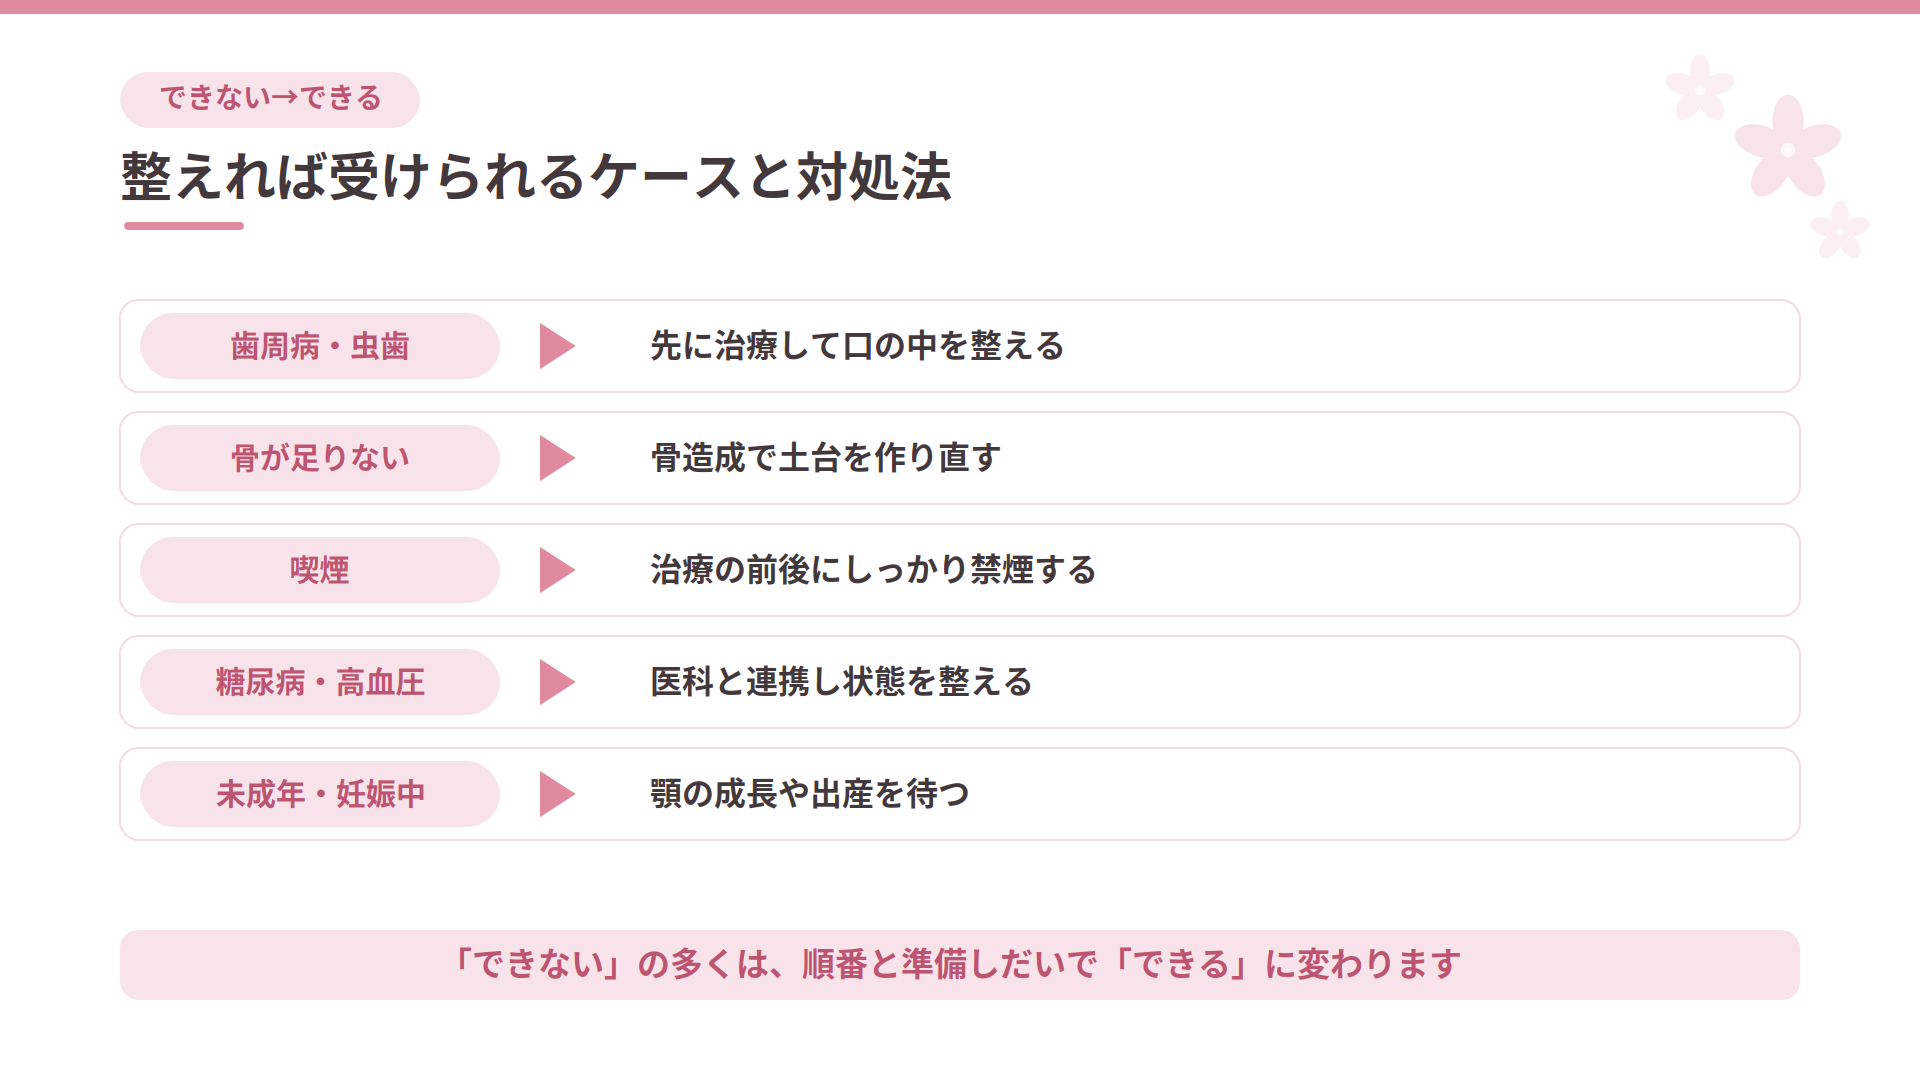1920x1080 pixels.
Task: Click the text 先に治療して口の中を整える
Action: 857,346
